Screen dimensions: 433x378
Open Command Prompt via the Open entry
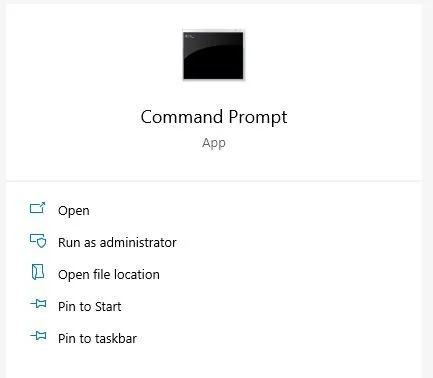click(74, 211)
